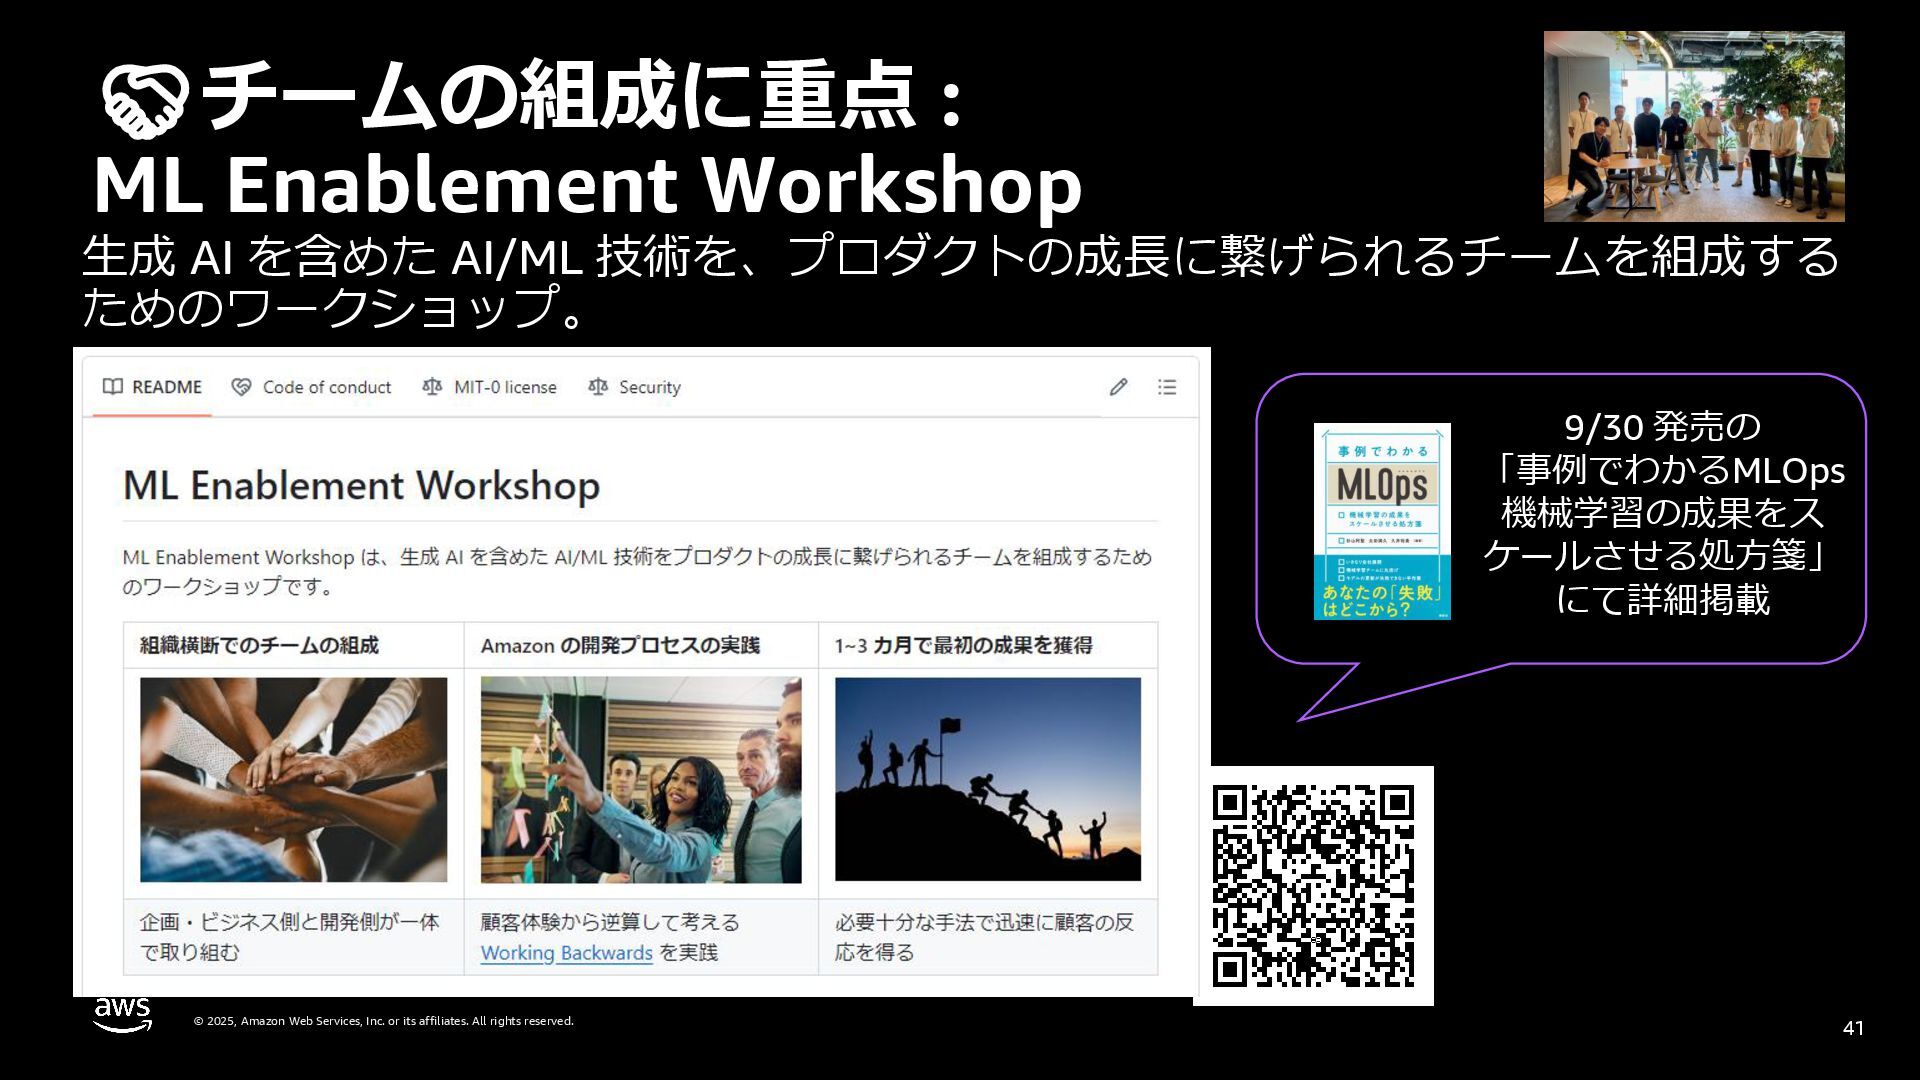This screenshot has height=1080, width=1920.
Task: Click the pencil edit icon in README header
Action: (x=1118, y=387)
